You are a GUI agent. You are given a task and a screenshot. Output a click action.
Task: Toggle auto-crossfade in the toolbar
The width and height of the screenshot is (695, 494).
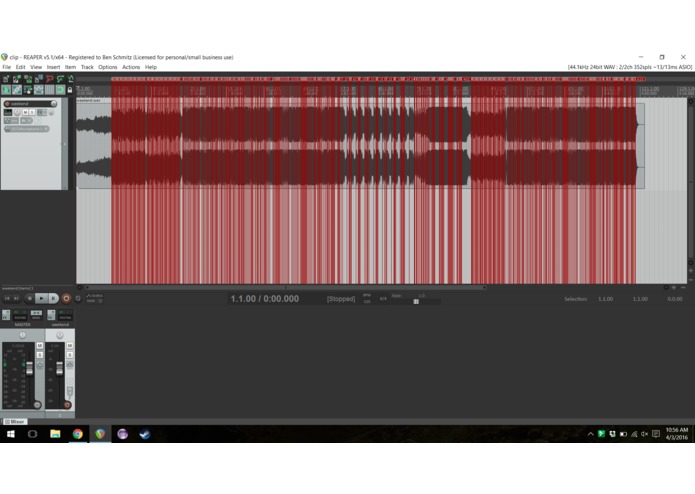tap(6, 89)
